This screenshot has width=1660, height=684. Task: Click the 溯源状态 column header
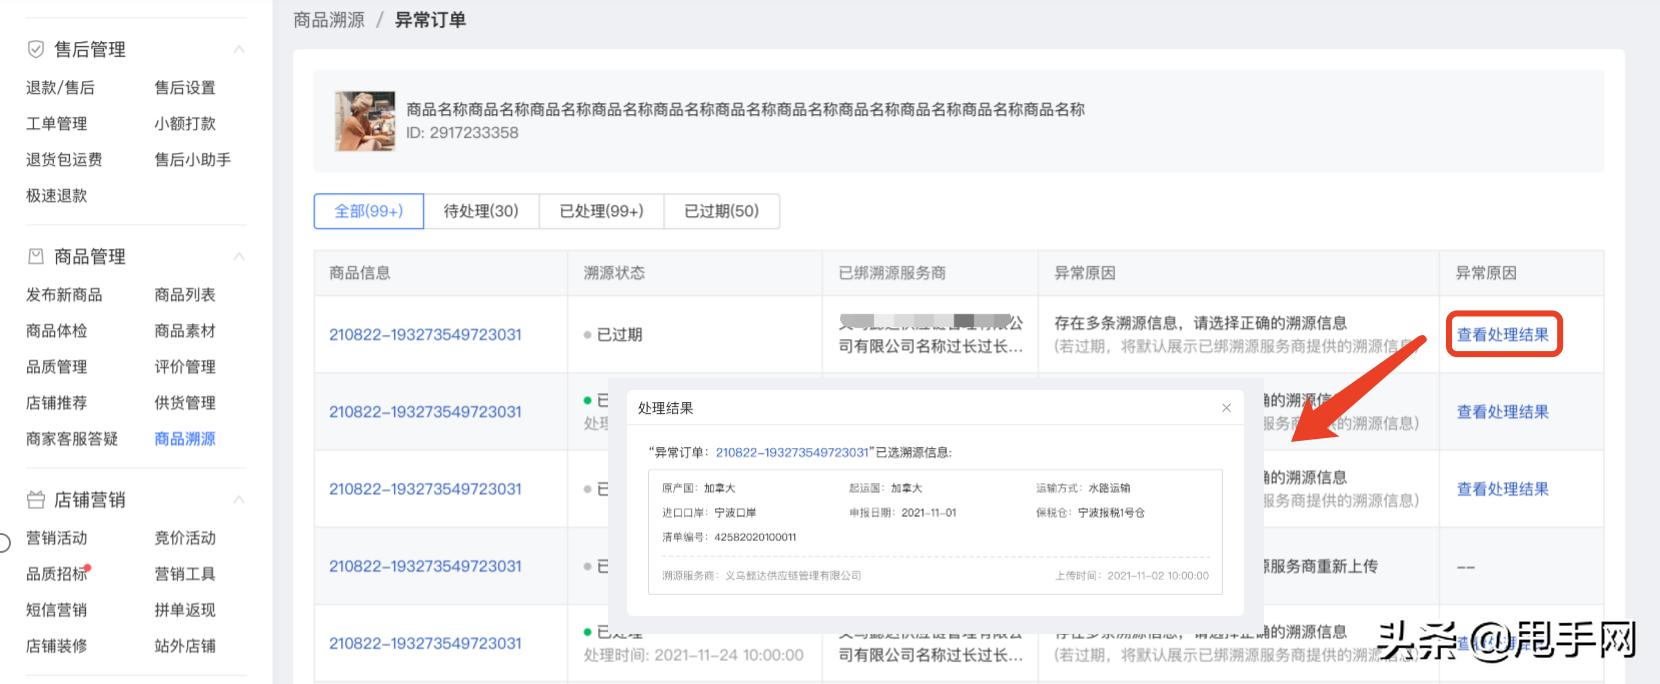point(614,273)
